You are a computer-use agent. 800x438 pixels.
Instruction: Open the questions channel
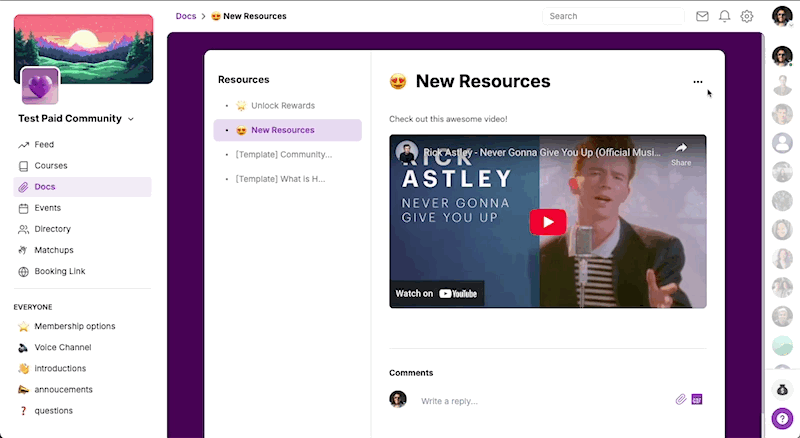[82, 410]
